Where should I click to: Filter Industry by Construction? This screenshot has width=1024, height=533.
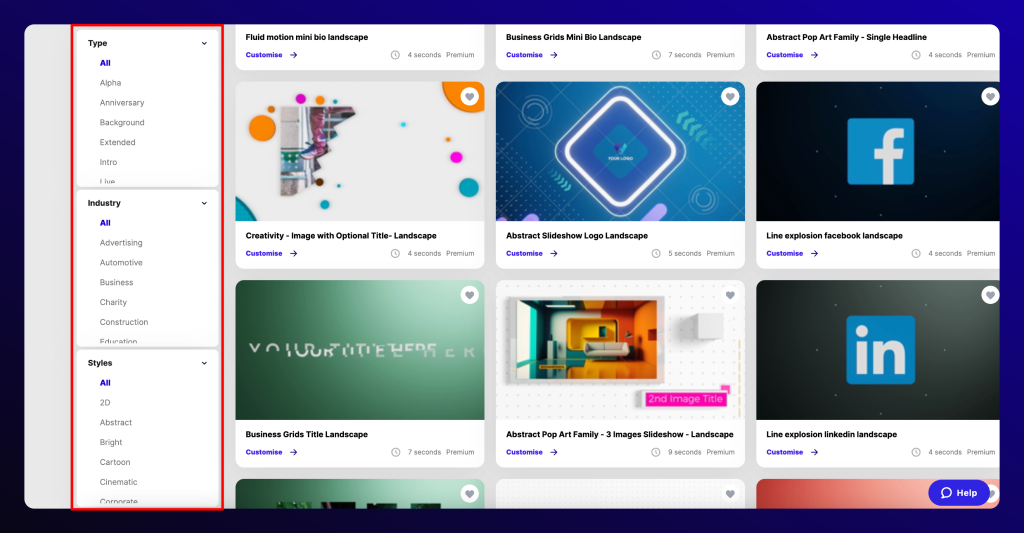click(x=124, y=322)
